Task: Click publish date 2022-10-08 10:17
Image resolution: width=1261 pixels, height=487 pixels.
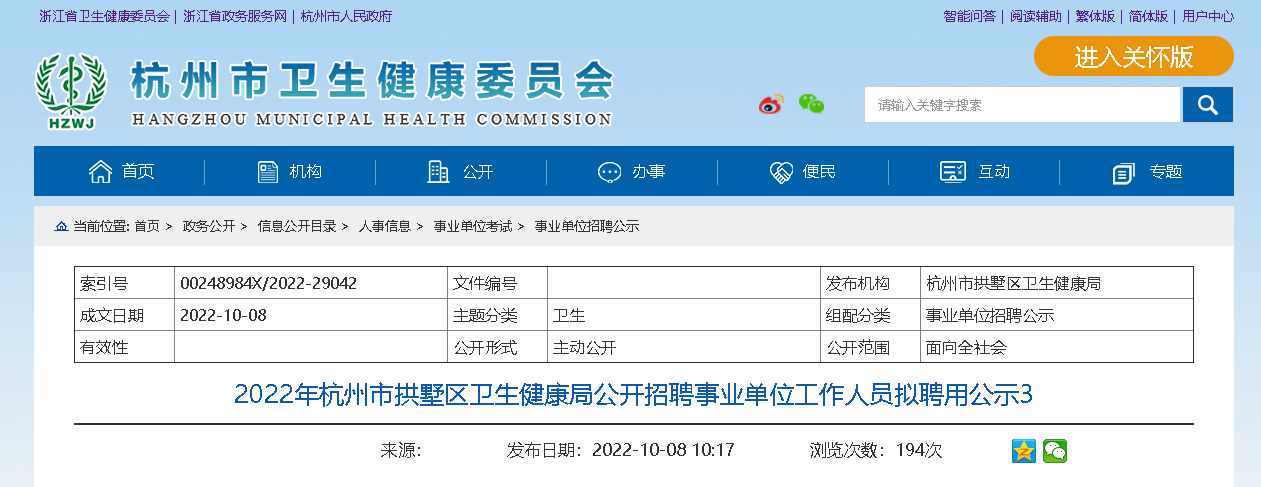Action: pyautogui.click(x=664, y=450)
